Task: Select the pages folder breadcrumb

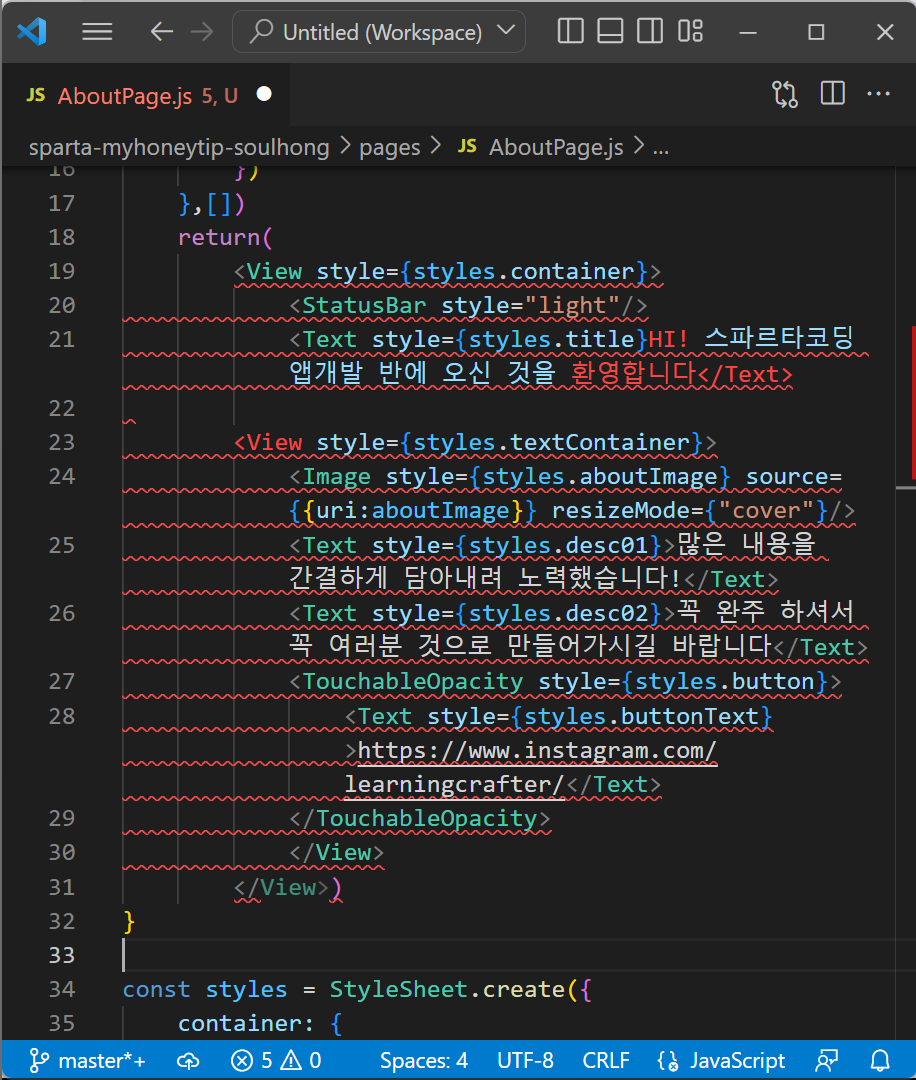Action: pyautogui.click(x=390, y=147)
